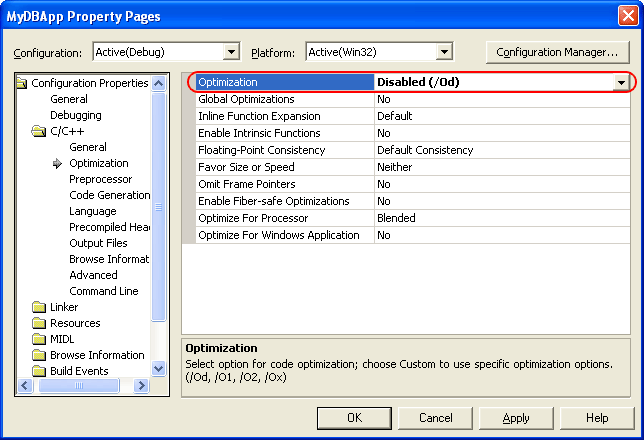Viewport: 644px width, 440px height.
Task: Click the Resources folder icon
Action: tap(39, 323)
